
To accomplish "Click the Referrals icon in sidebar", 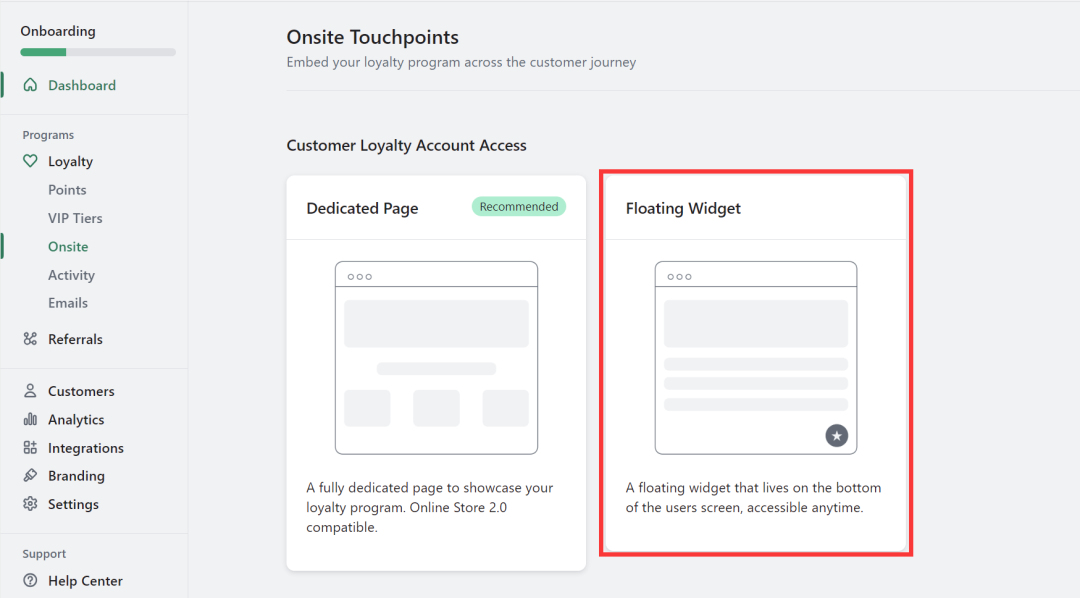I will pos(30,340).
